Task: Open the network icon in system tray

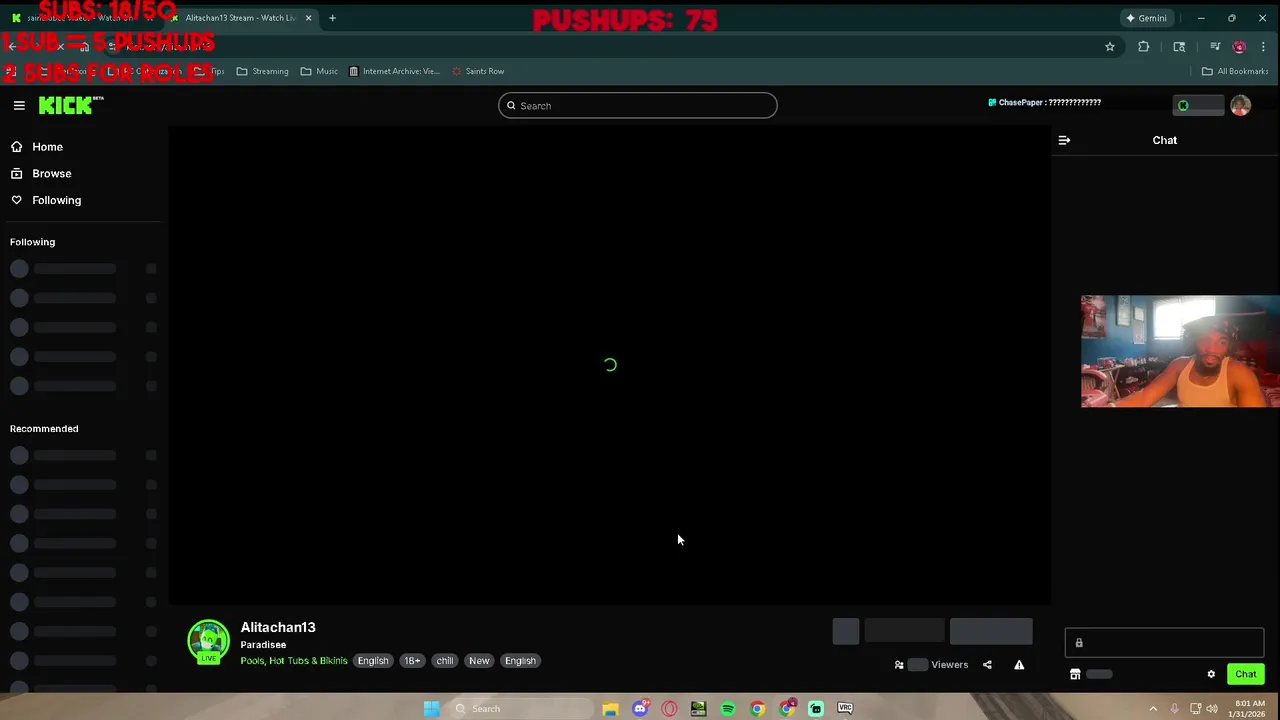Action: pyautogui.click(x=1195, y=708)
